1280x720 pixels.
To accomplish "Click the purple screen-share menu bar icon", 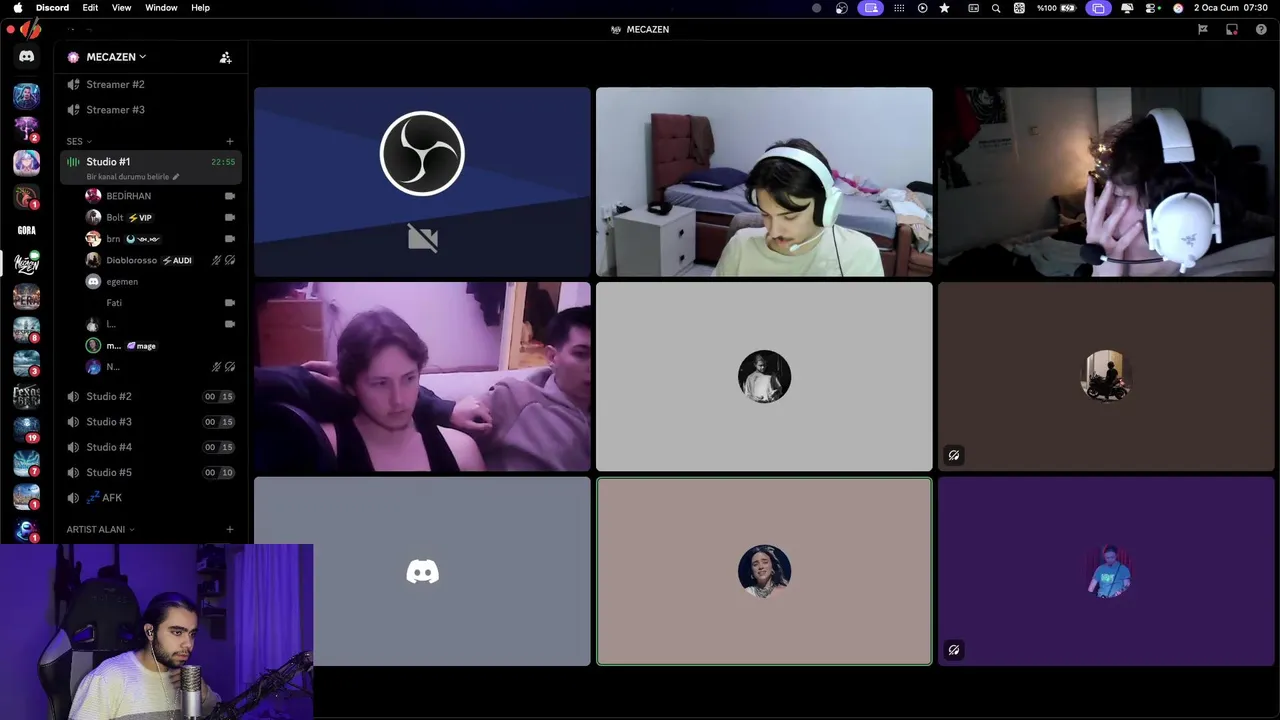I will 871,8.
